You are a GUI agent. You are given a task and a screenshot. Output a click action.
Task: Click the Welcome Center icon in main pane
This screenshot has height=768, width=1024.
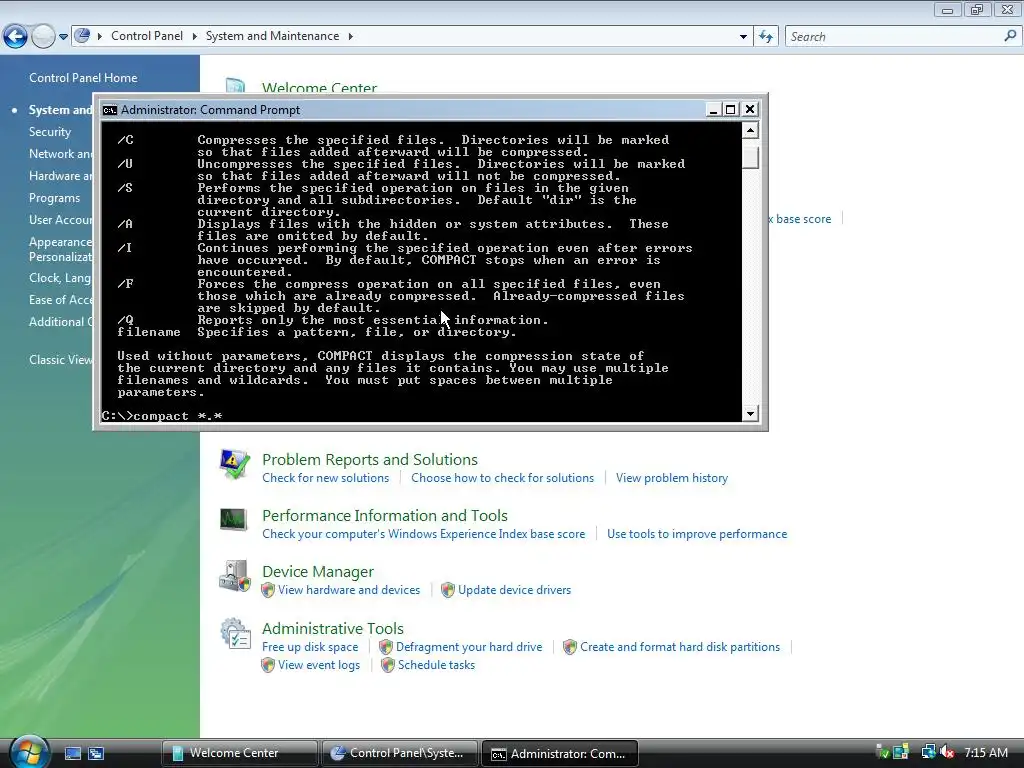[x=235, y=86]
